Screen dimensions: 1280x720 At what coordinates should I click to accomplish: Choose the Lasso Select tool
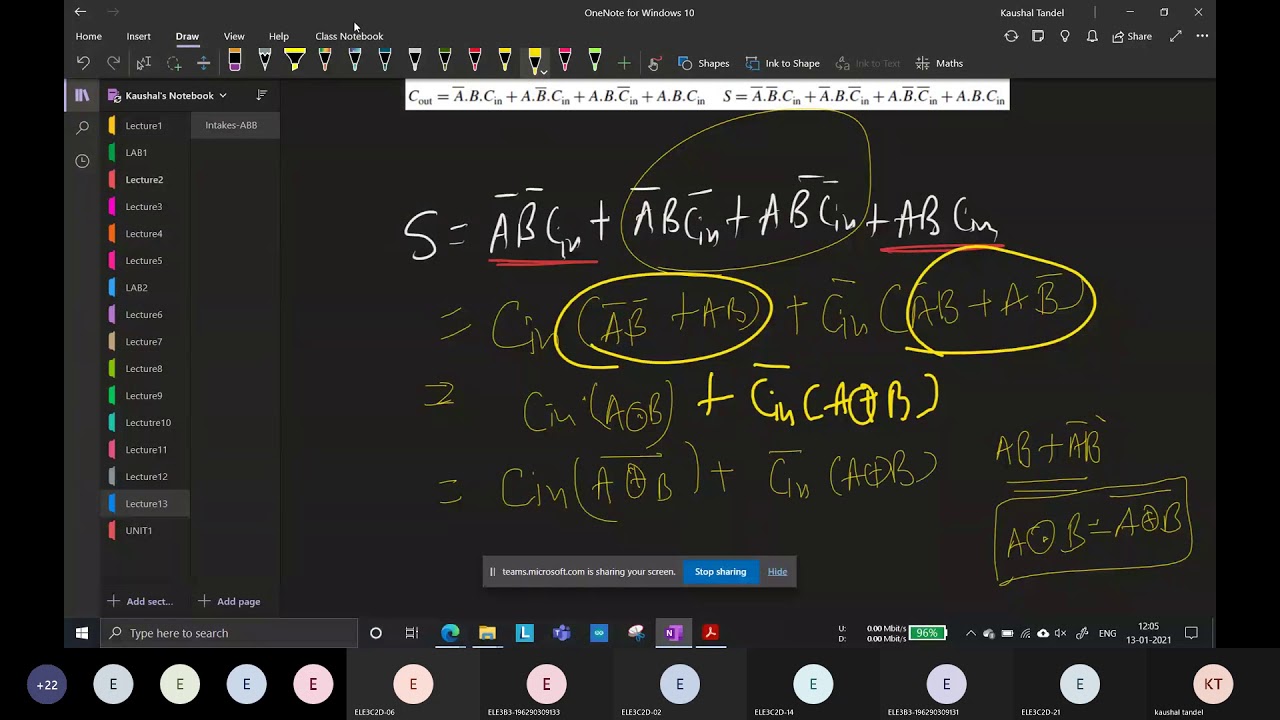click(174, 63)
